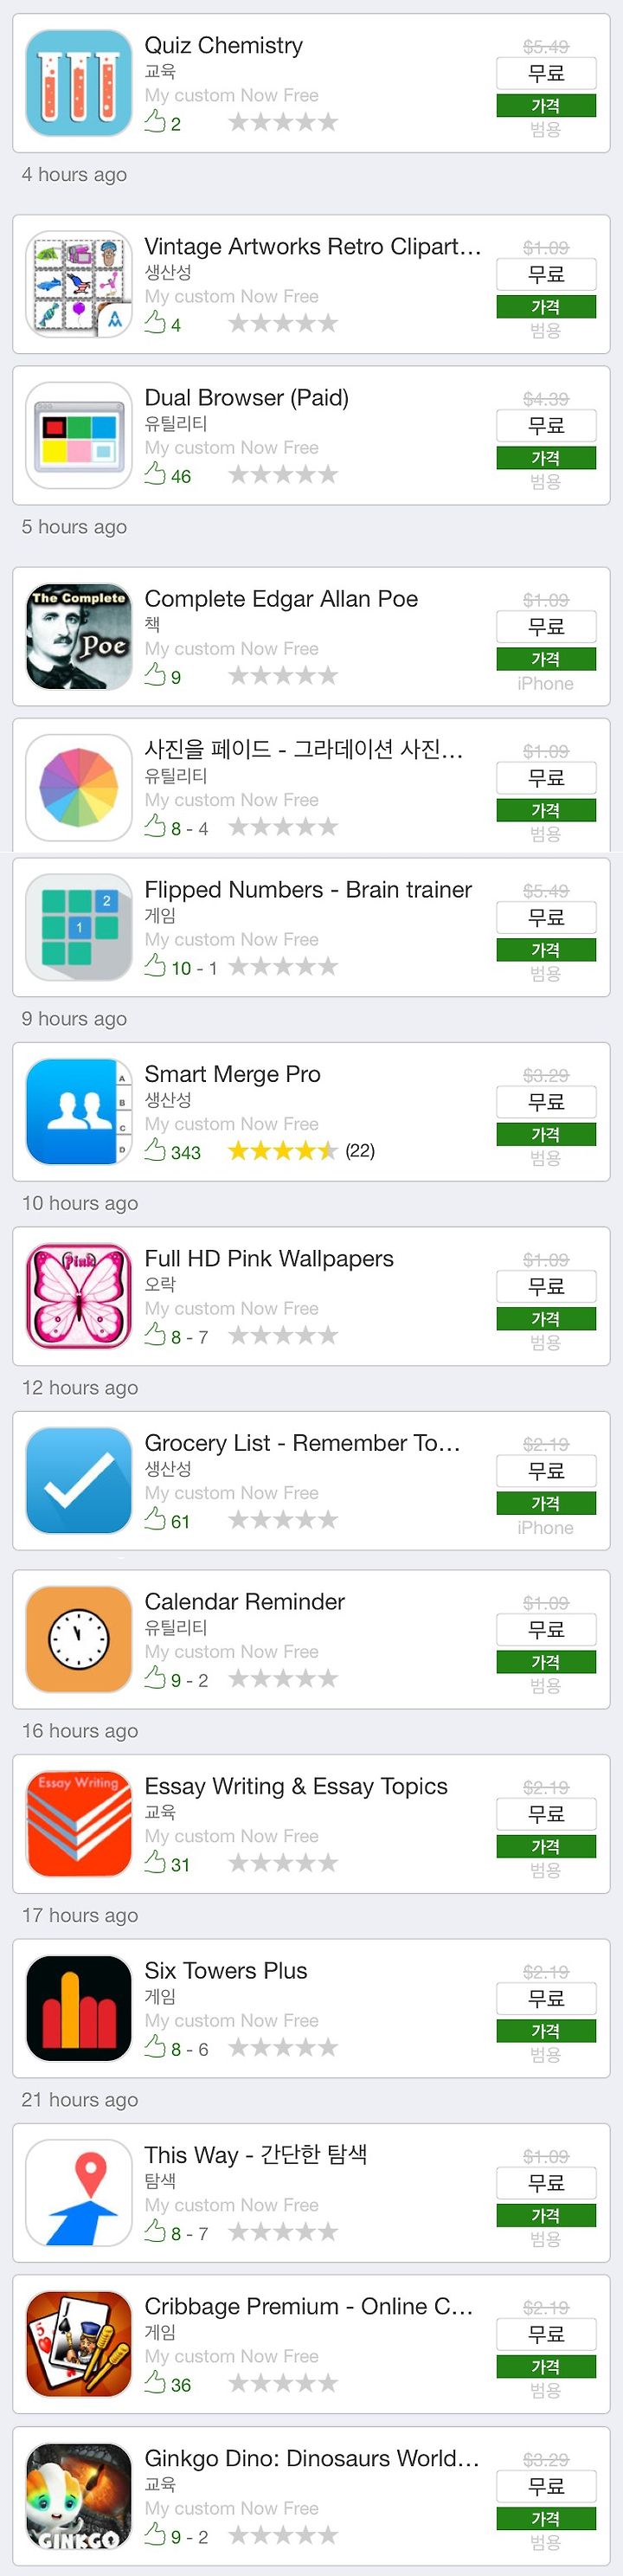Screen dimensions: 623x2576
Task: Tap the 무료 button for Quiz Chemistry
Action: click(546, 73)
